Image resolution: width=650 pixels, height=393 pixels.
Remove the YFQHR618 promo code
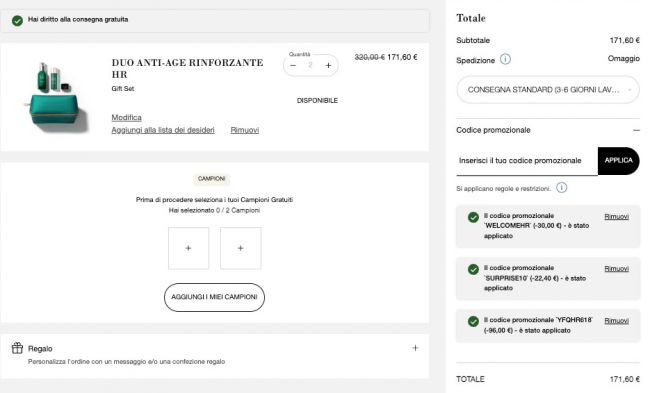point(616,321)
